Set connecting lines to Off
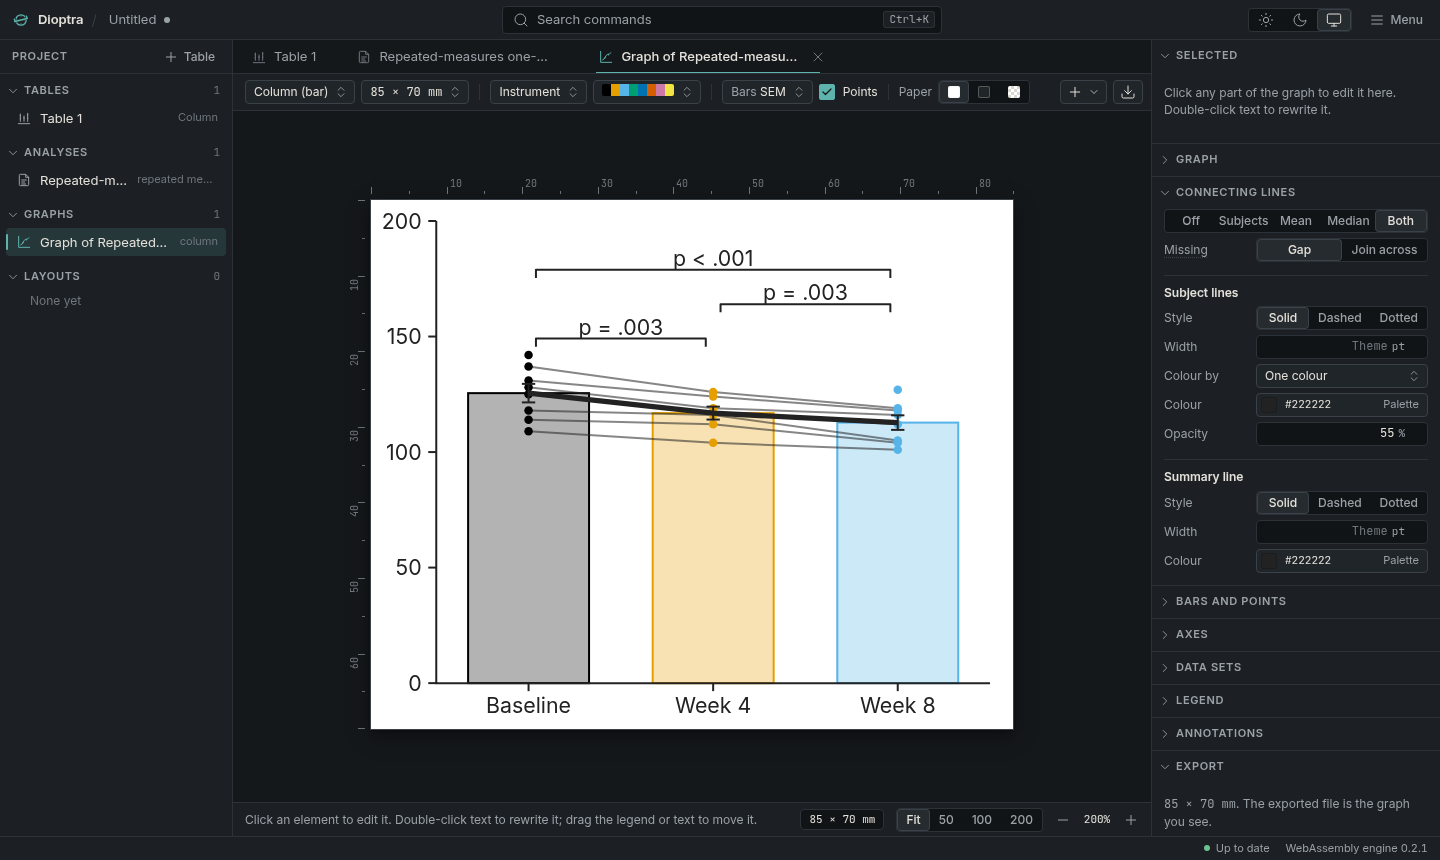The height and width of the screenshot is (860, 1440). 1190,221
